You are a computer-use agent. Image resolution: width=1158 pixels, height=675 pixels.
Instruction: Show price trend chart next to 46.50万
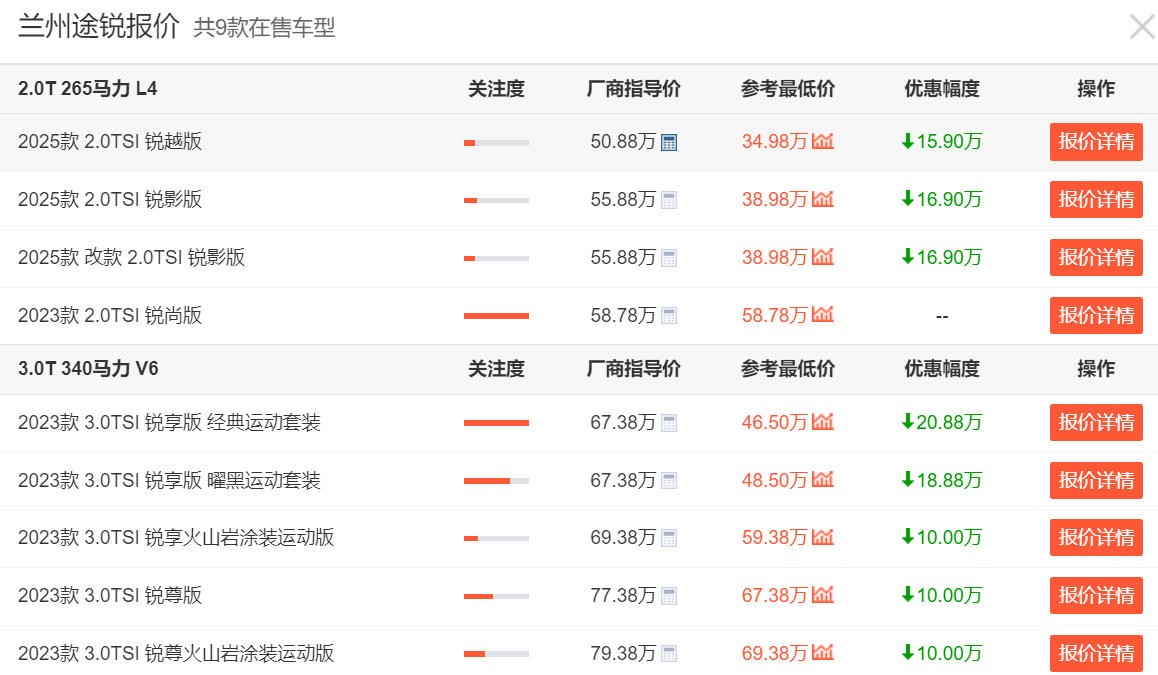click(823, 422)
